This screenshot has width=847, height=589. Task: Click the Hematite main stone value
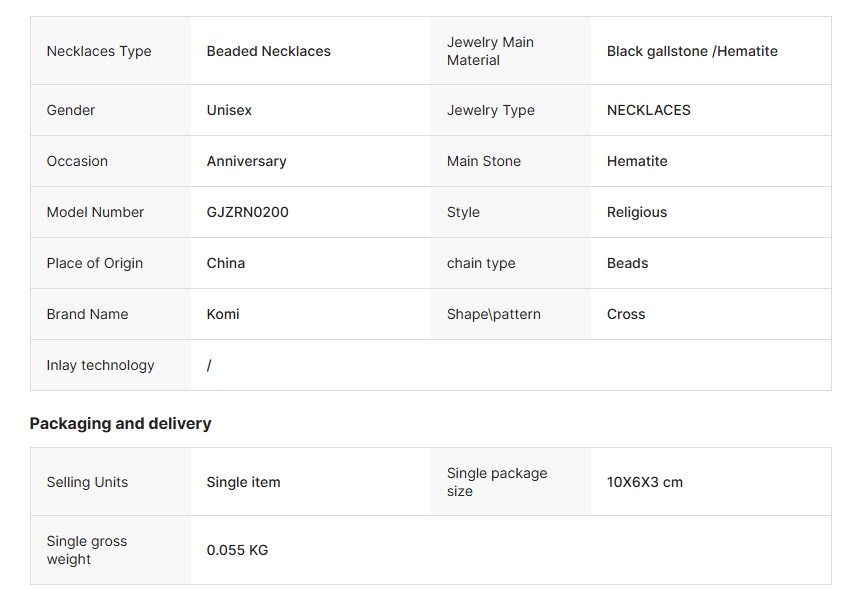(637, 161)
